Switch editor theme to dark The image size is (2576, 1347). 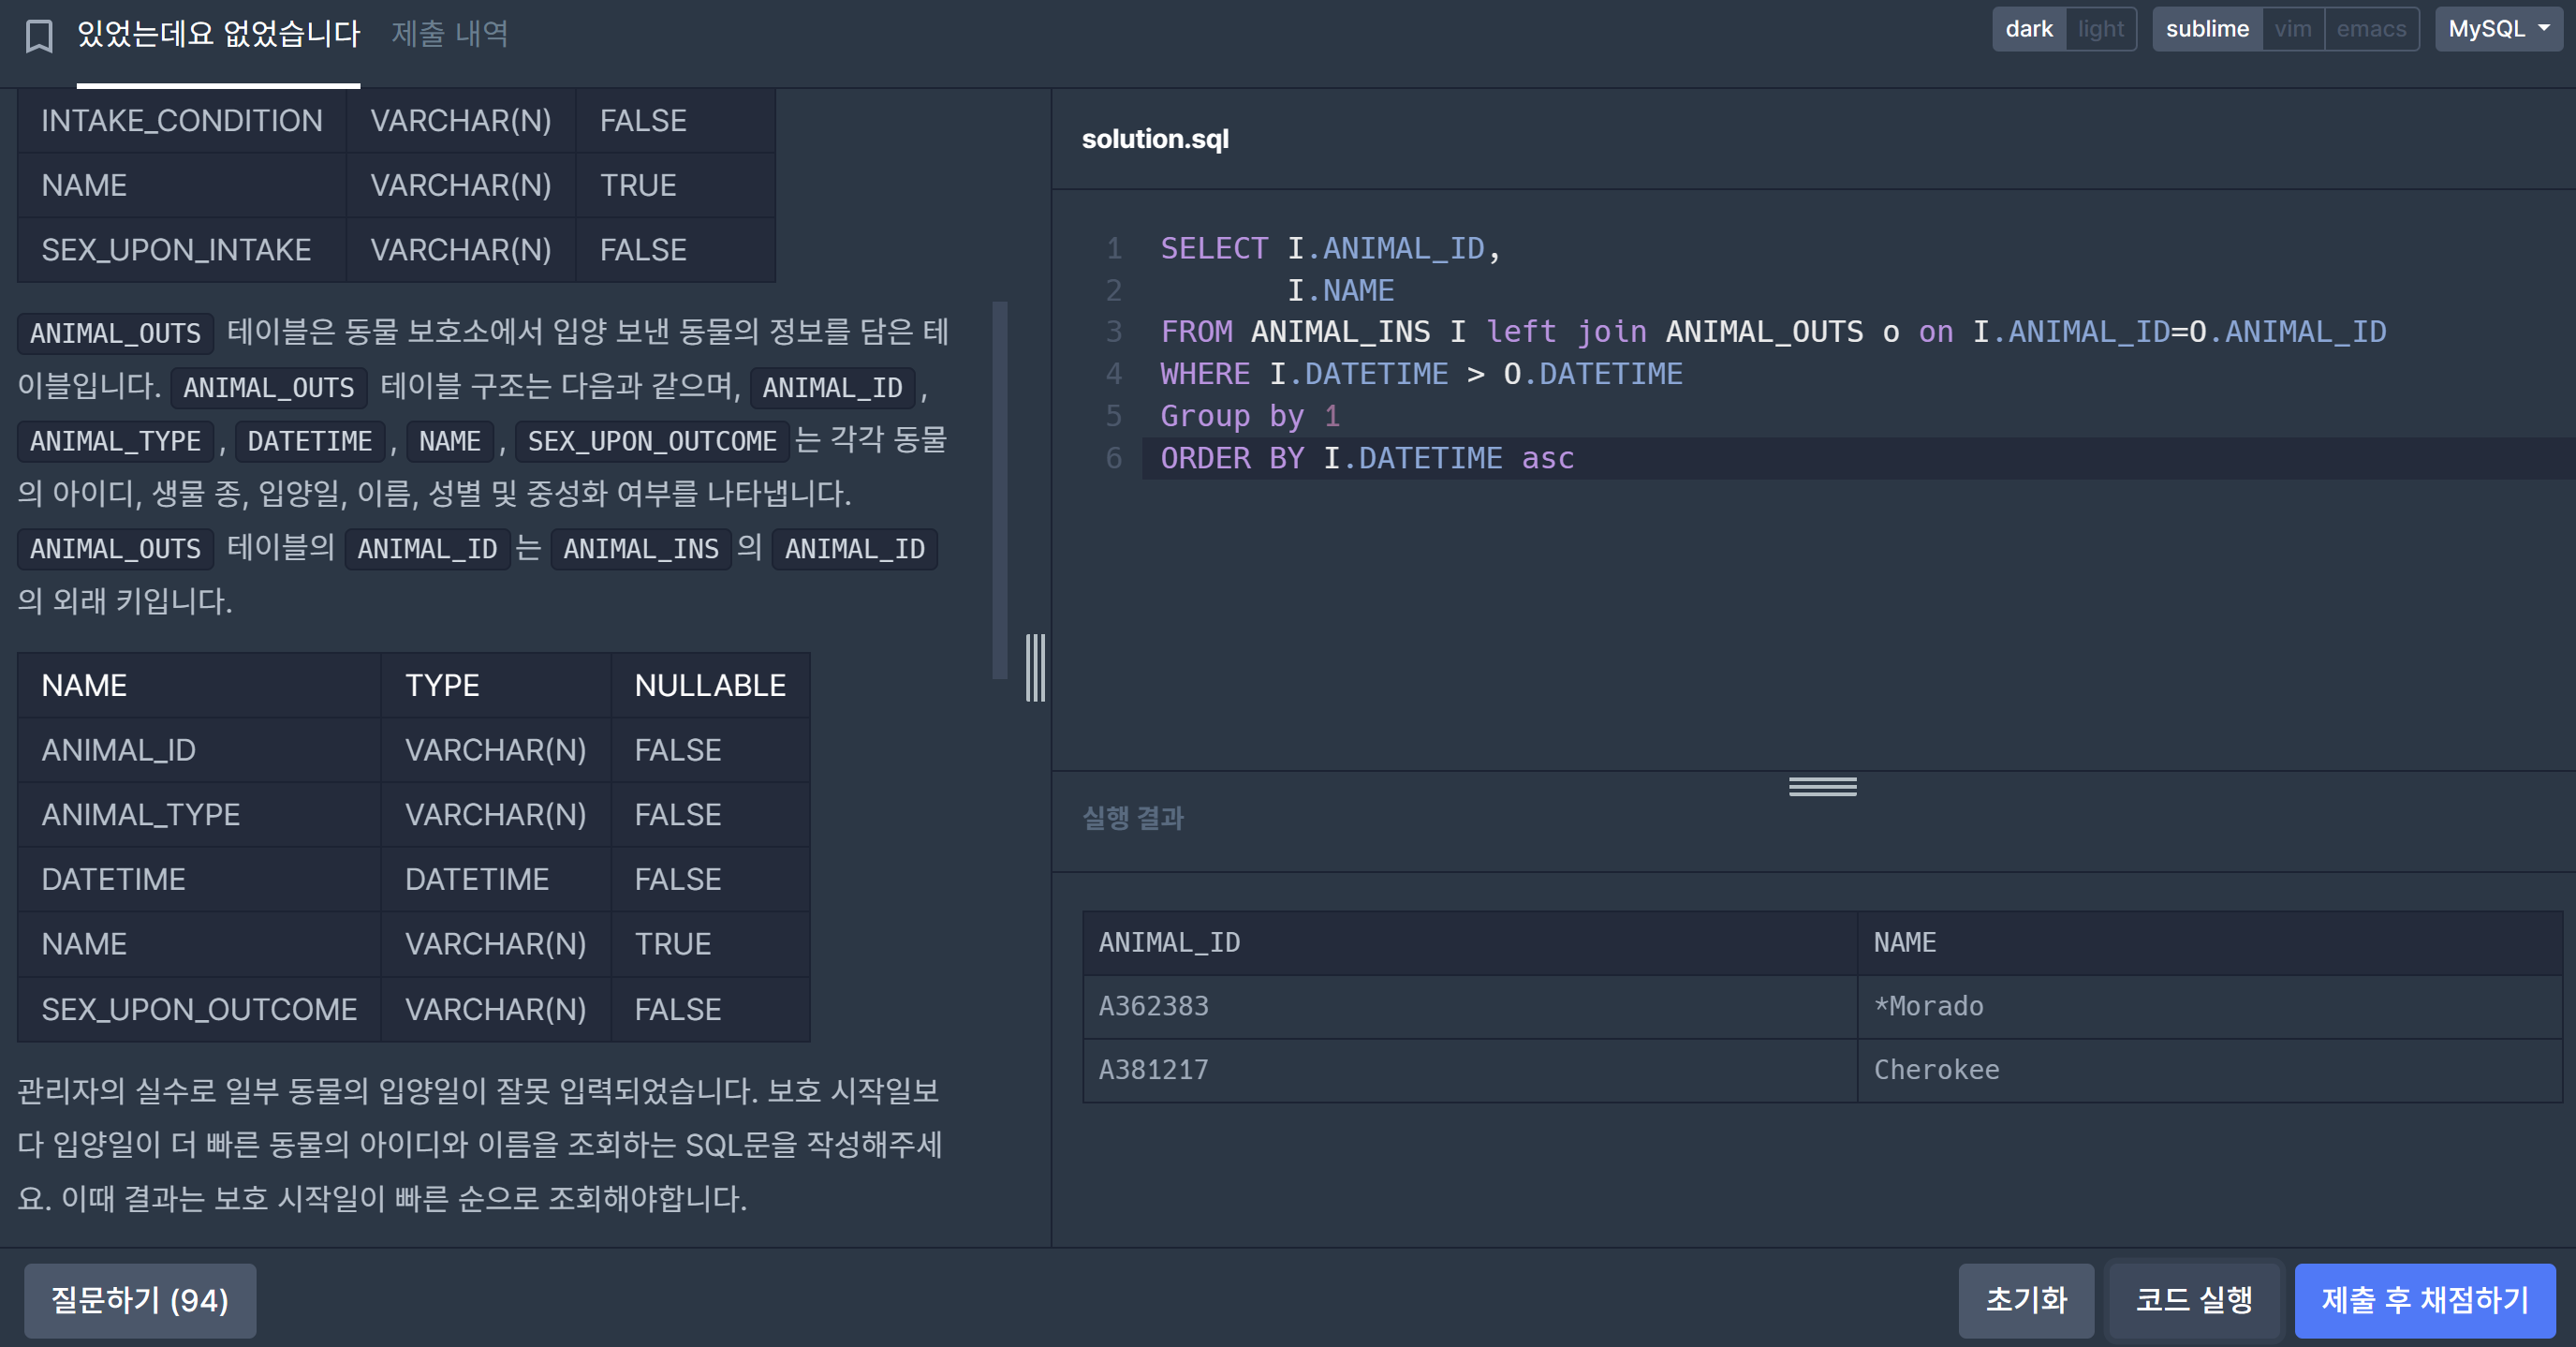click(2028, 29)
